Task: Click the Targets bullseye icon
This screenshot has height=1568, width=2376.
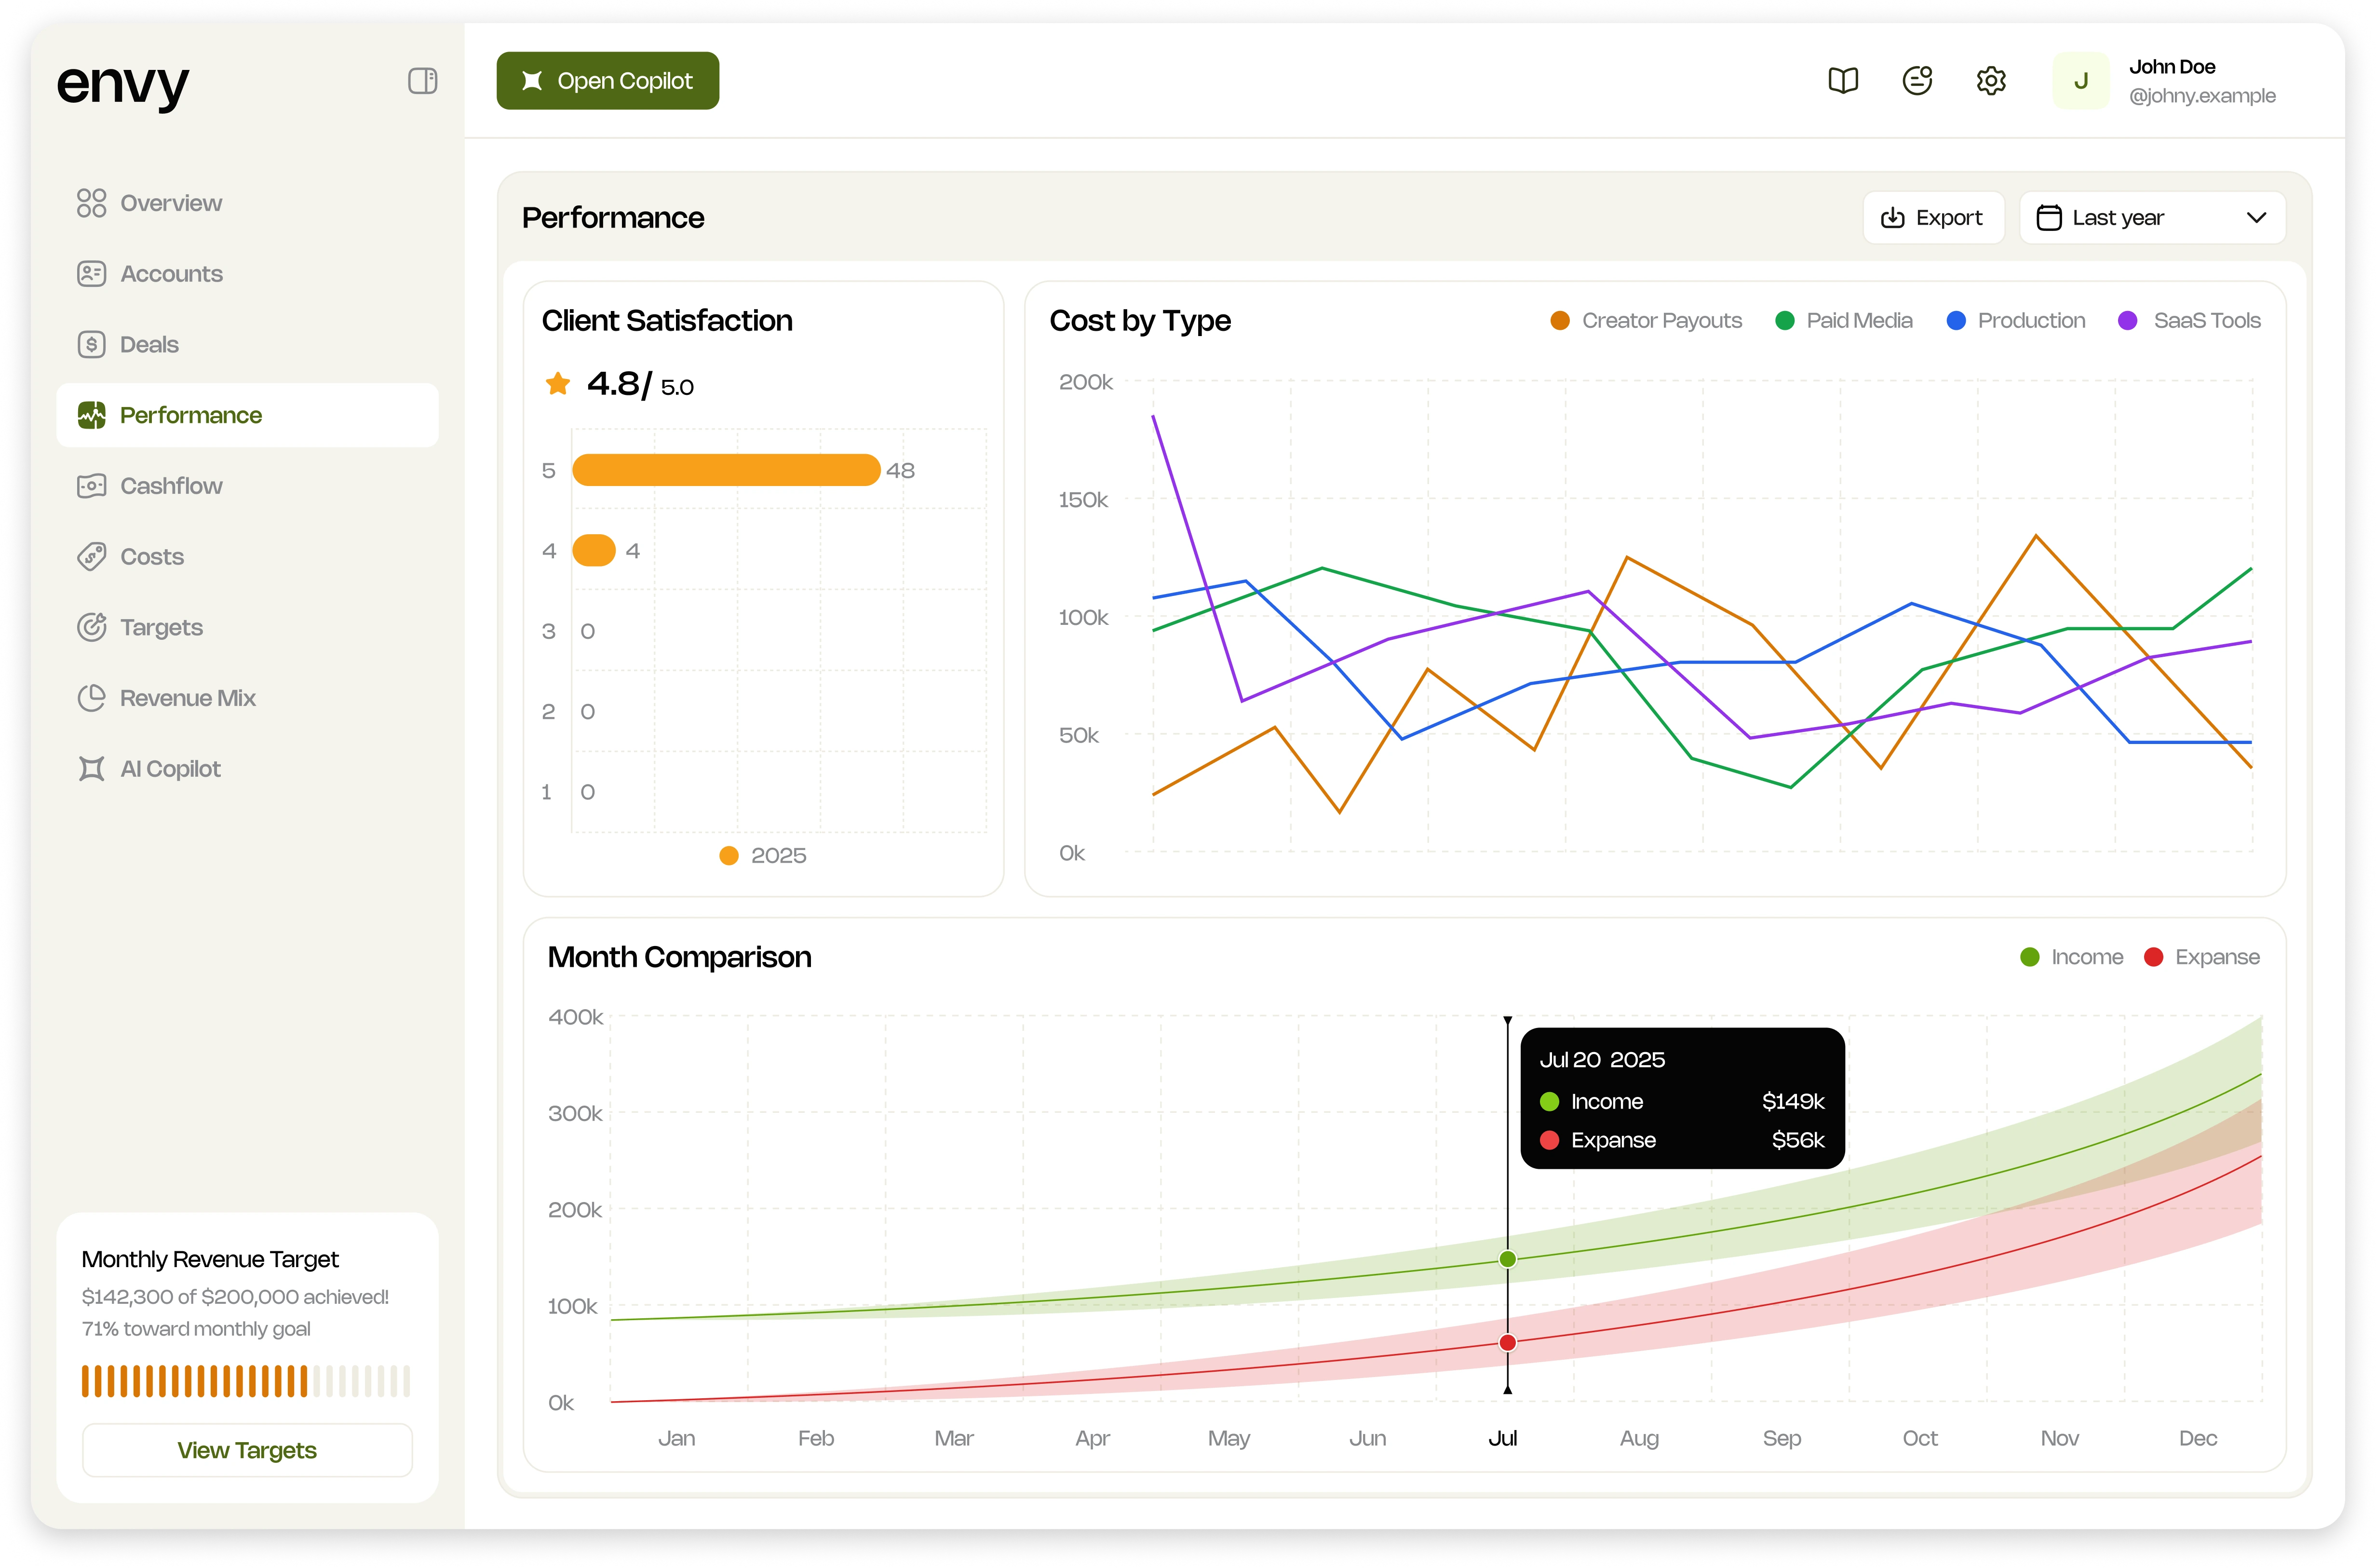Action: tap(91, 627)
